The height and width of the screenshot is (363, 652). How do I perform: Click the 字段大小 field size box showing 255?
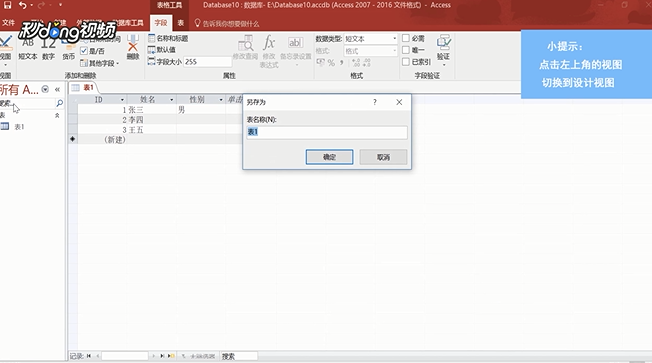coord(207,62)
